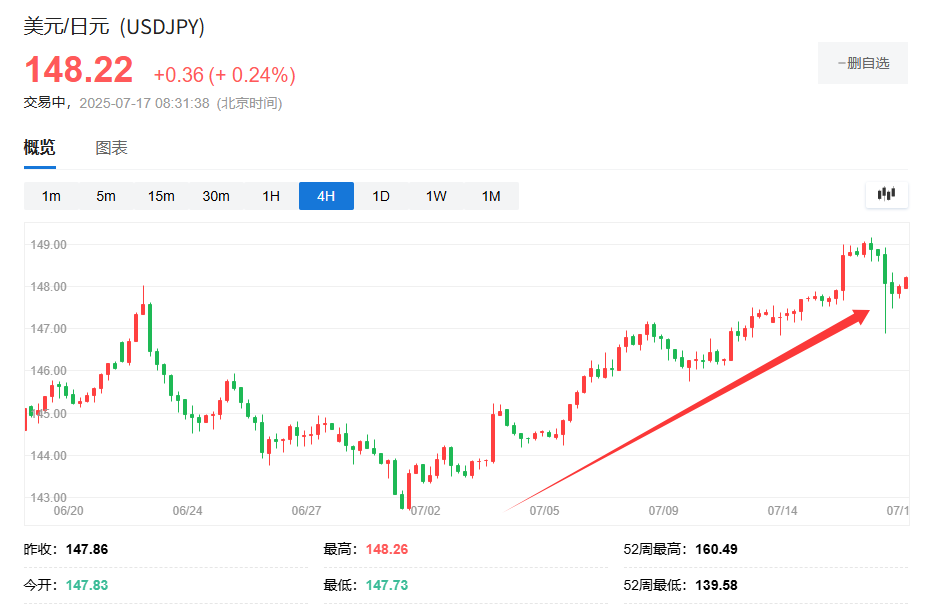This screenshot has height=614, width=932.
Task: Click the current price 148.22
Action: 77,70
